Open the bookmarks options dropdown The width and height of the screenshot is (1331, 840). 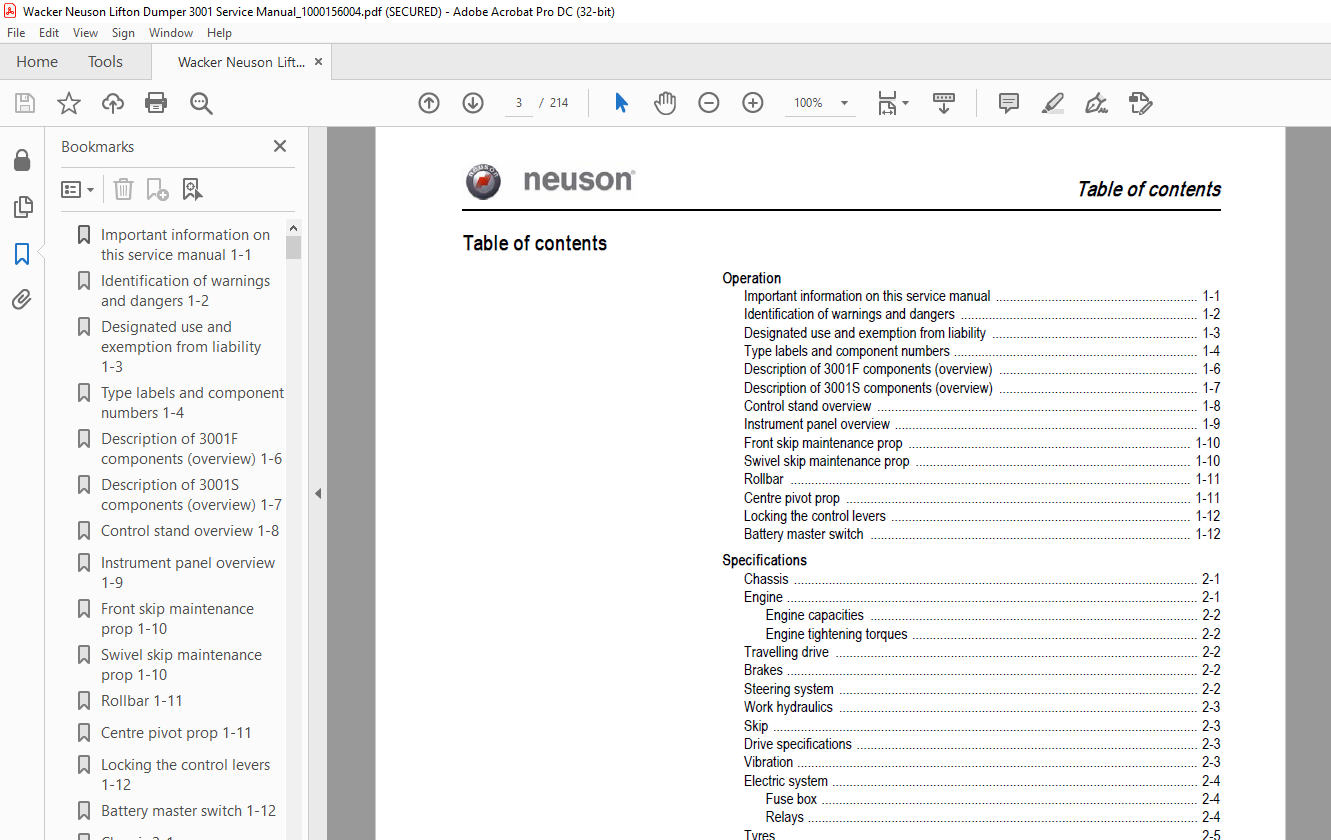[x=77, y=189]
